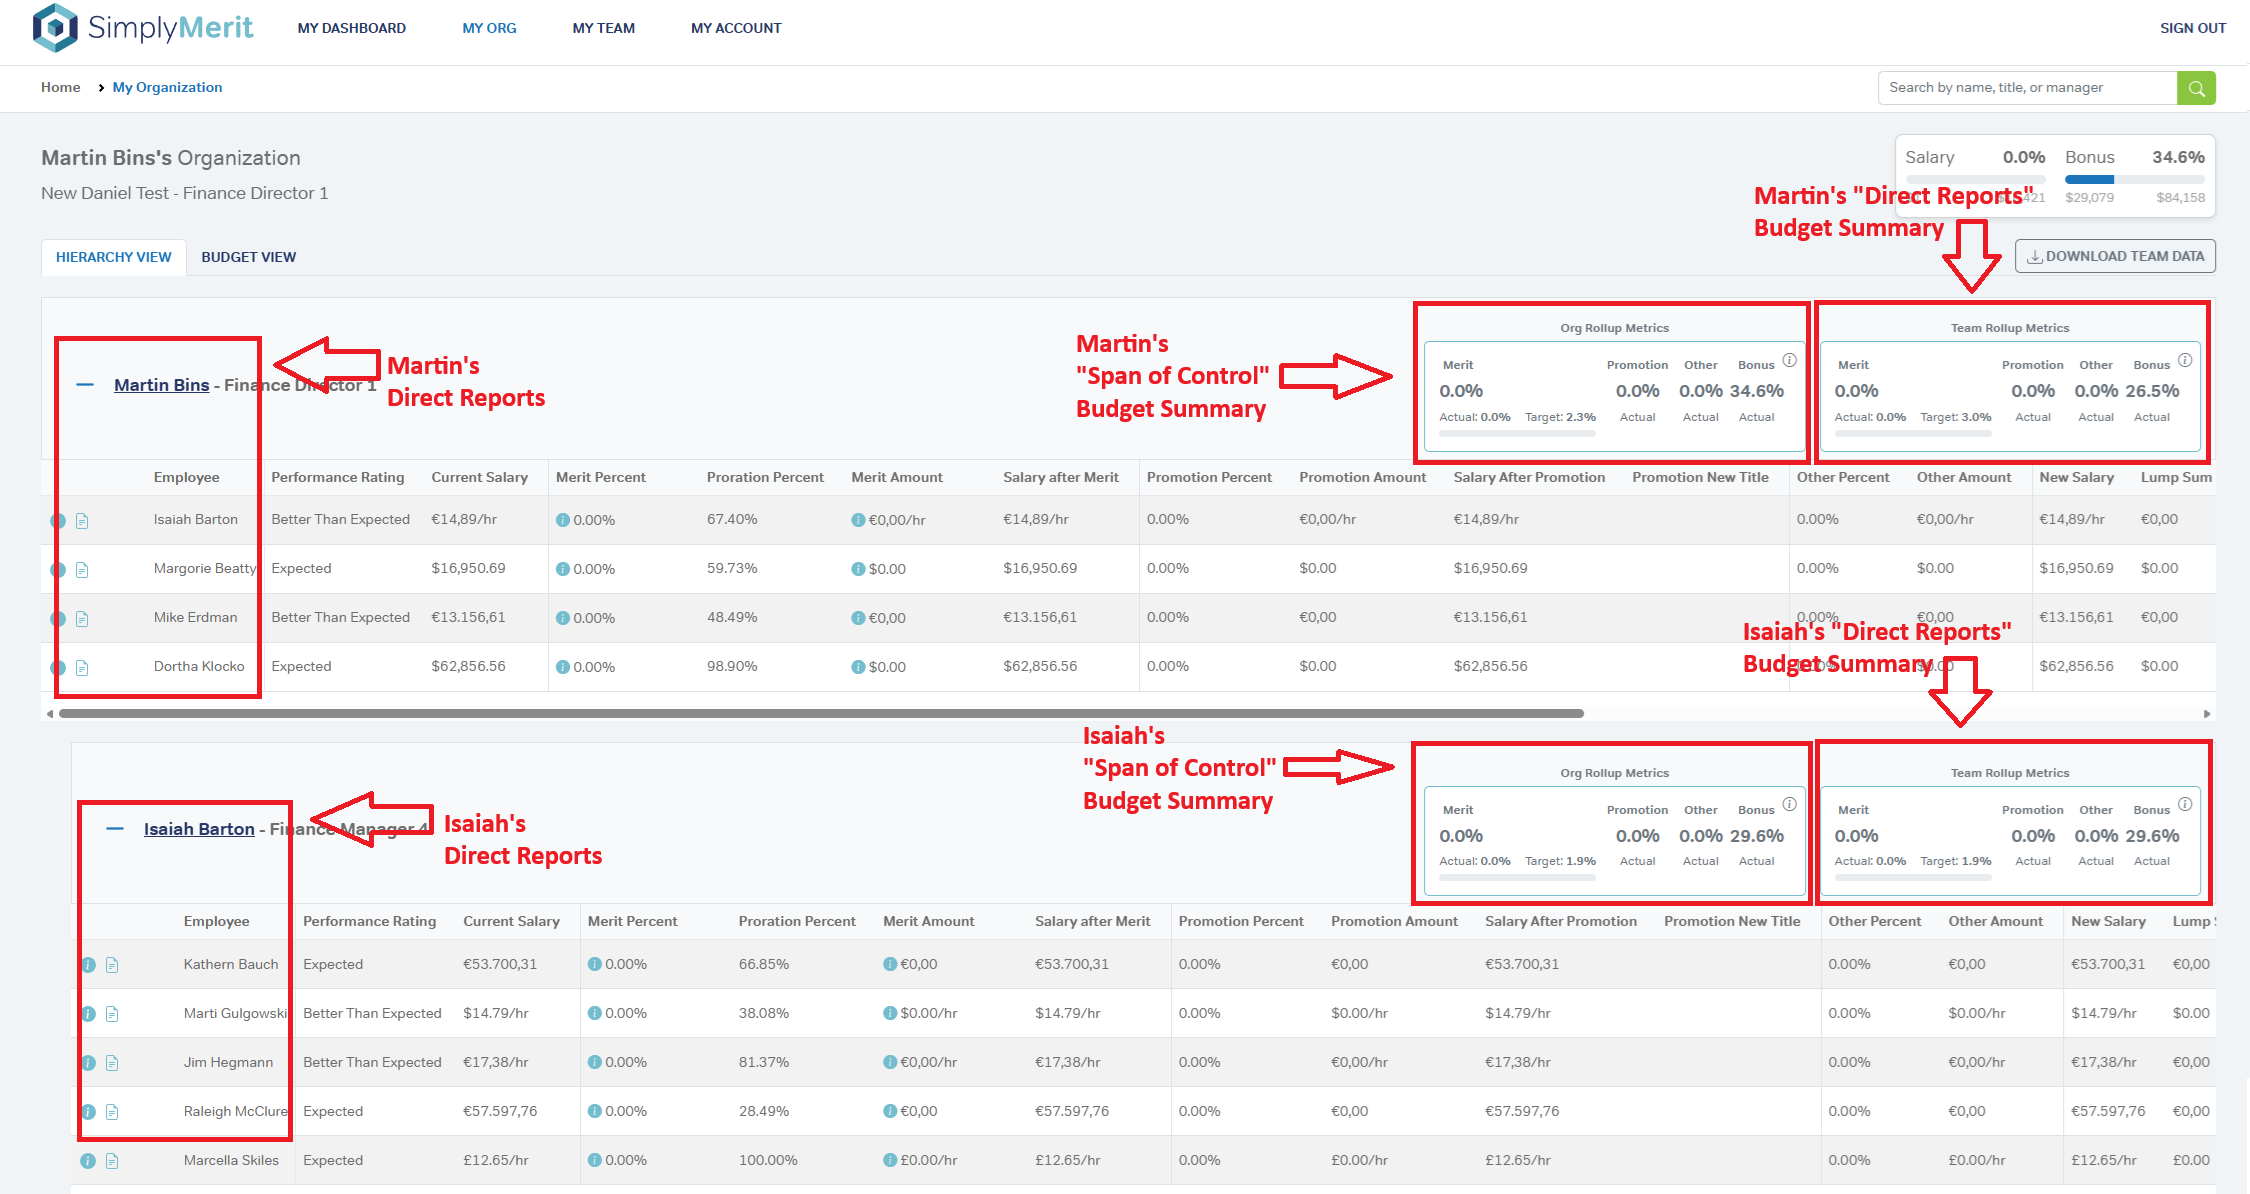Image resolution: width=2250 pixels, height=1194 pixels.
Task: Click the Download Team Data button
Action: click(2115, 256)
